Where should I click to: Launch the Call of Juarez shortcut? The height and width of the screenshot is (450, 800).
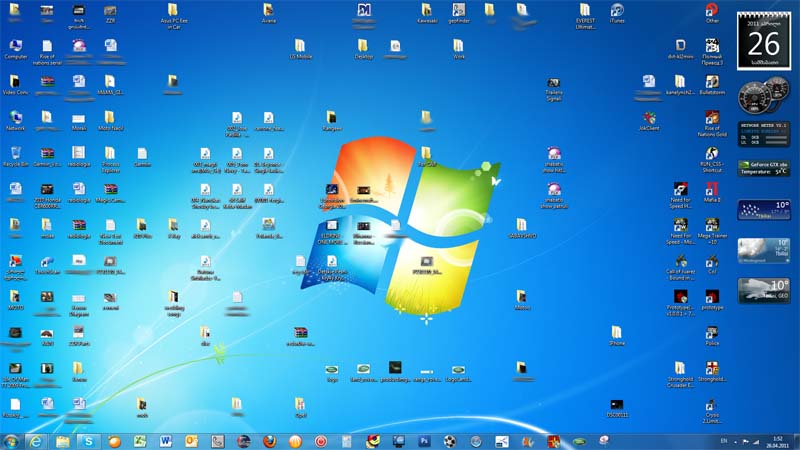click(680, 267)
